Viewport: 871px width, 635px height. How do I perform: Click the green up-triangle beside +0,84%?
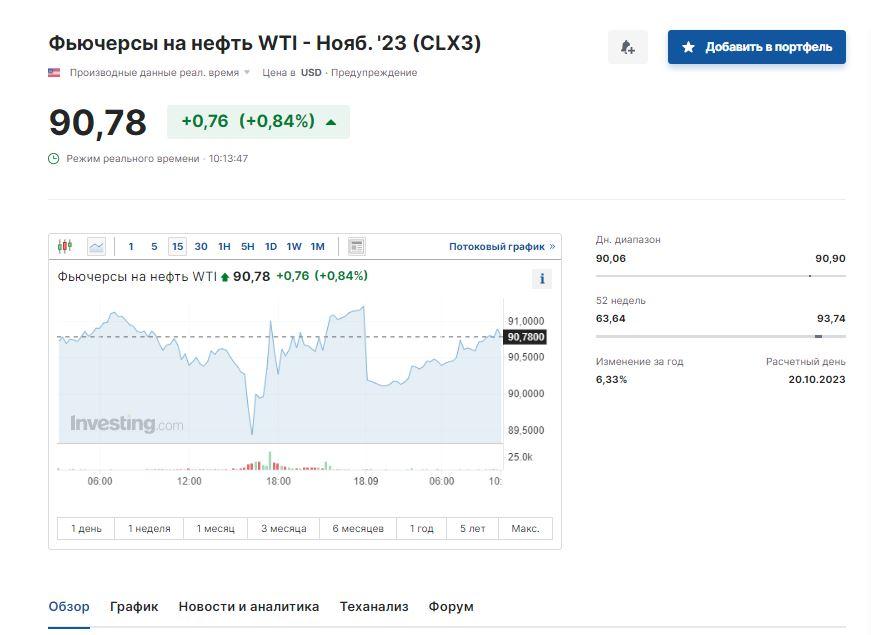pos(331,122)
